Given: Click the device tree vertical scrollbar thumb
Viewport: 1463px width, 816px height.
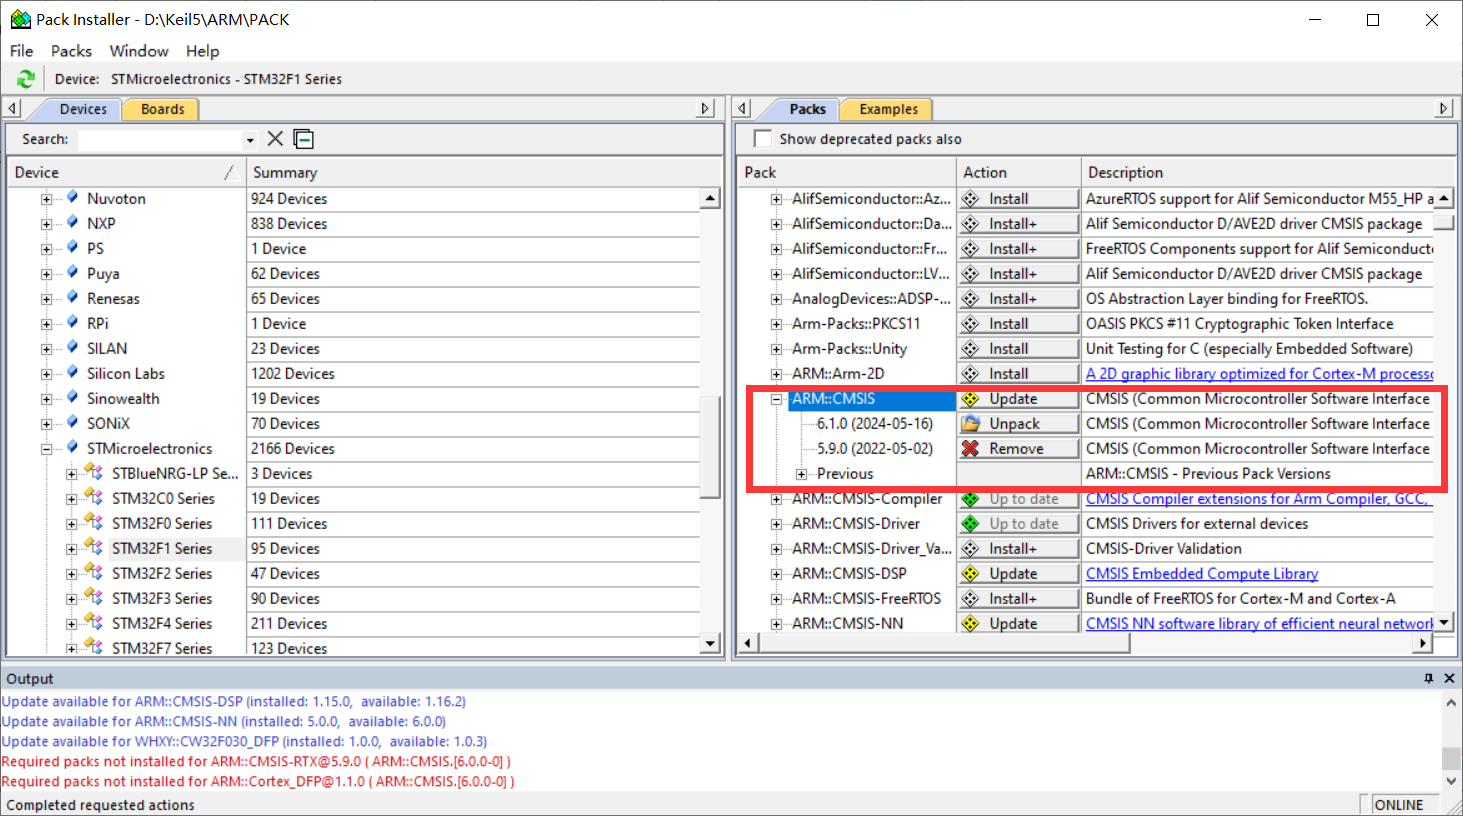Looking at the screenshot, I should (710, 447).
